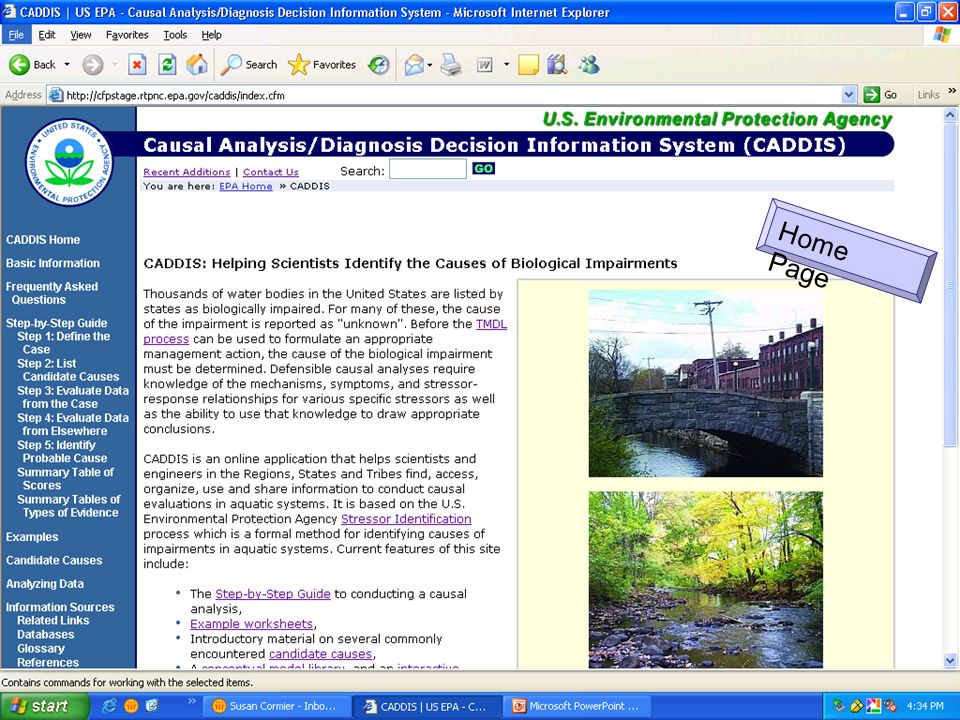The height and width of the screenshot is (720, 960).
Task: Open the Edit menu
Action: (x=47, y=35)
